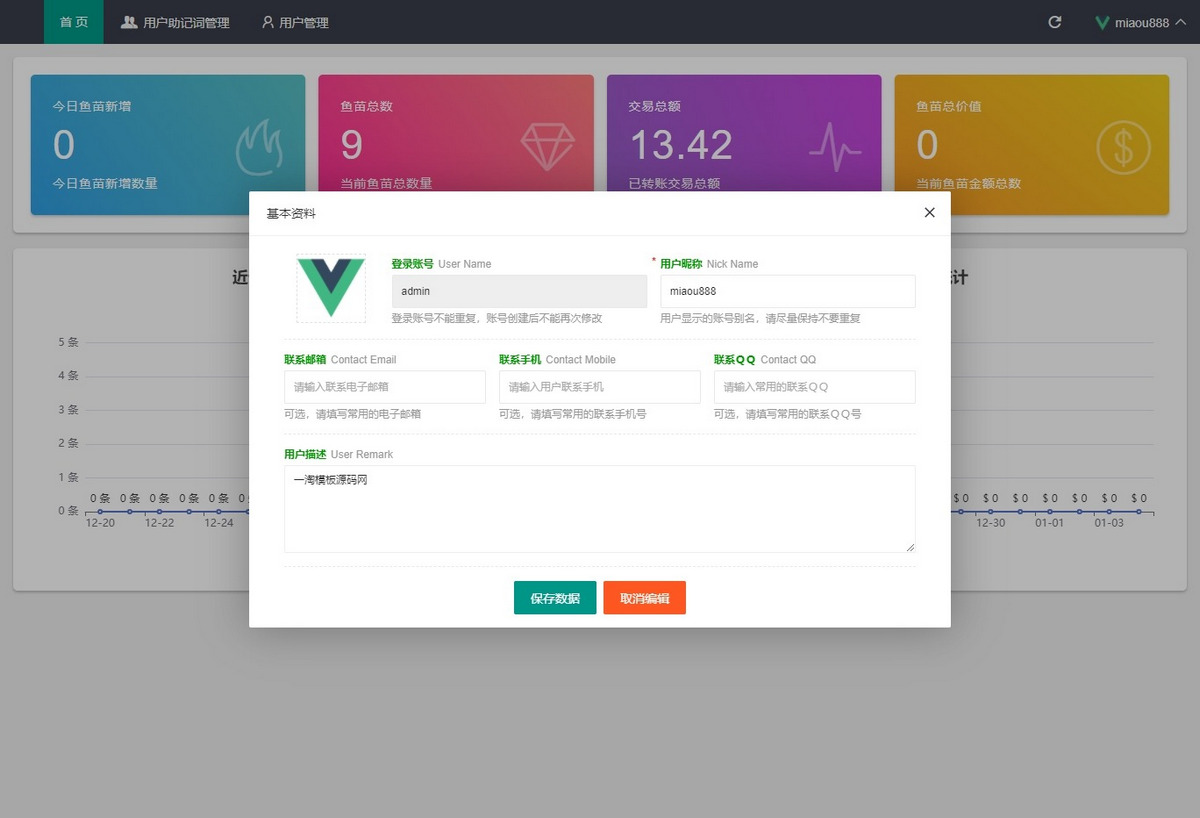Click the green V icon beside miaou888
Viewport: 1200px width, 818px height.
click(x=1104, y=21)
